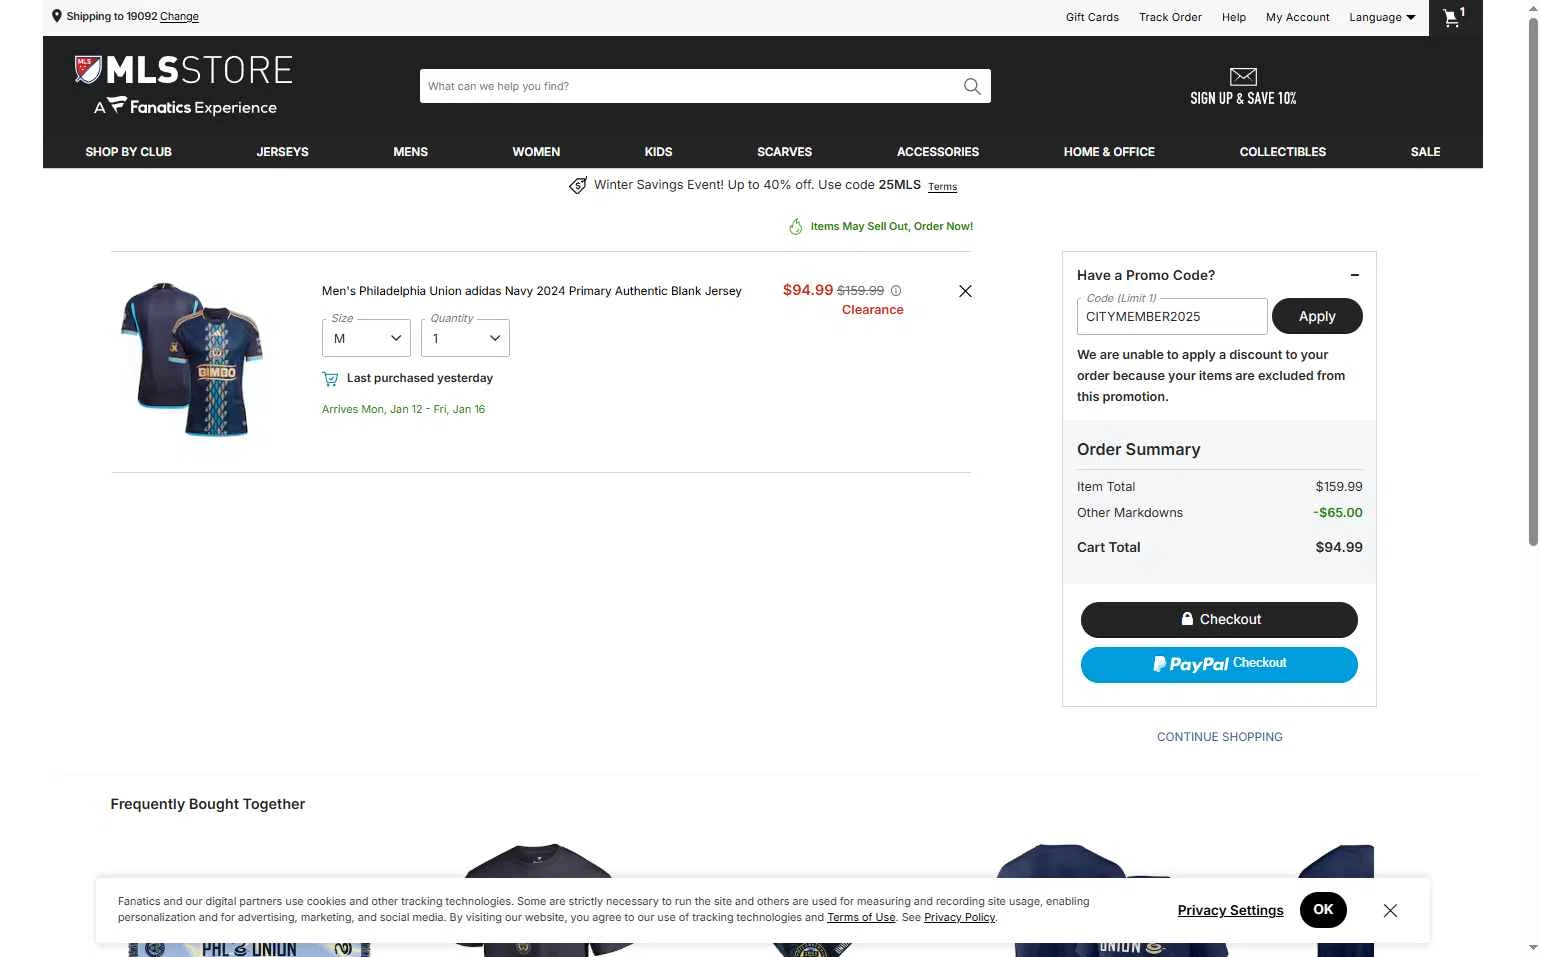
Task: Click Frequently Bought Together heading
Action: coord(208,804)
